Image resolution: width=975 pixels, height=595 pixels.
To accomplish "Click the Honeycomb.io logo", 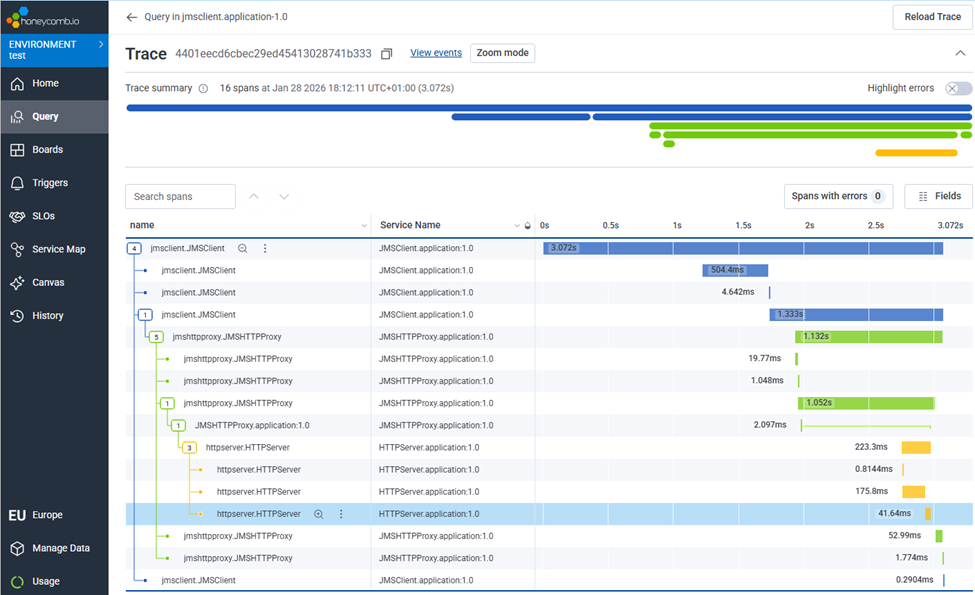I will click(43, 17).
